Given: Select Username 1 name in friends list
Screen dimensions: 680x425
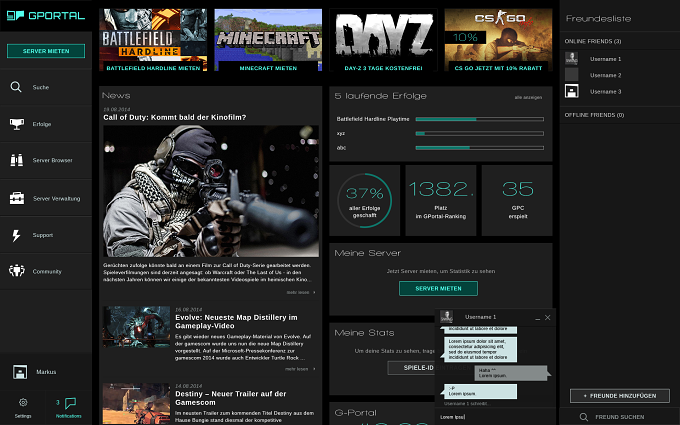Looking at the screenshot, I should tap(605, 59).
